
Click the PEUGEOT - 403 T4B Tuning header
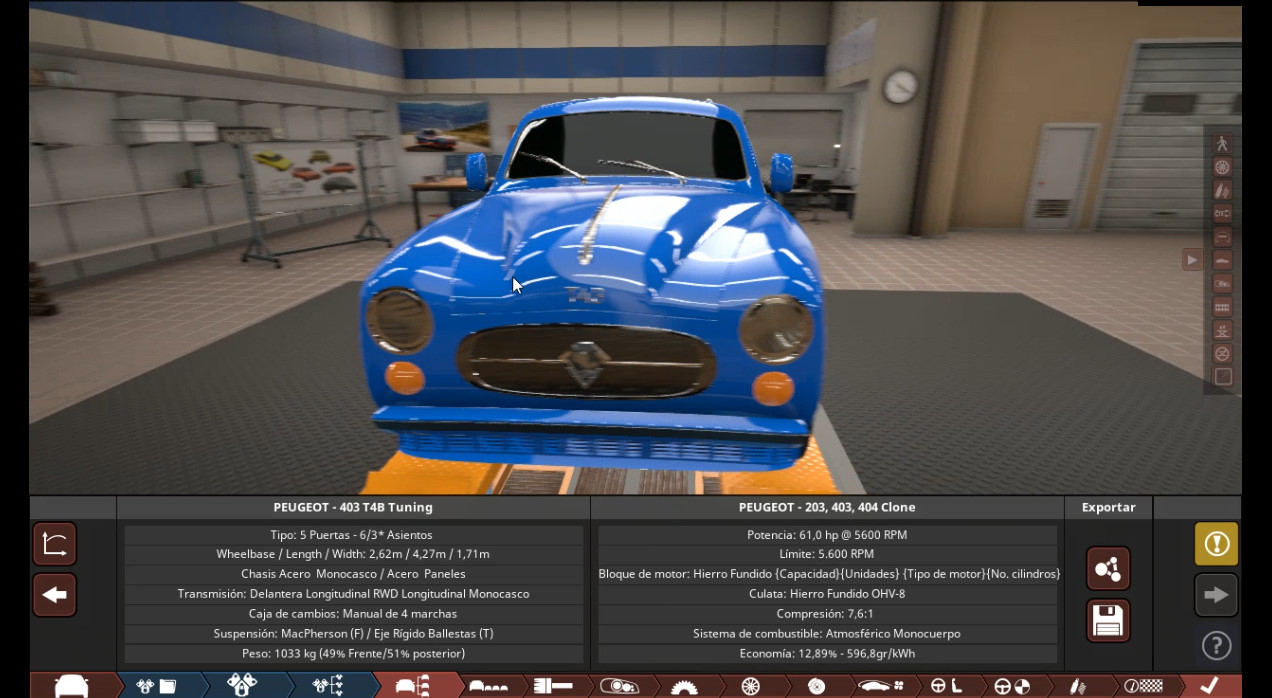(x=353, y=507)
